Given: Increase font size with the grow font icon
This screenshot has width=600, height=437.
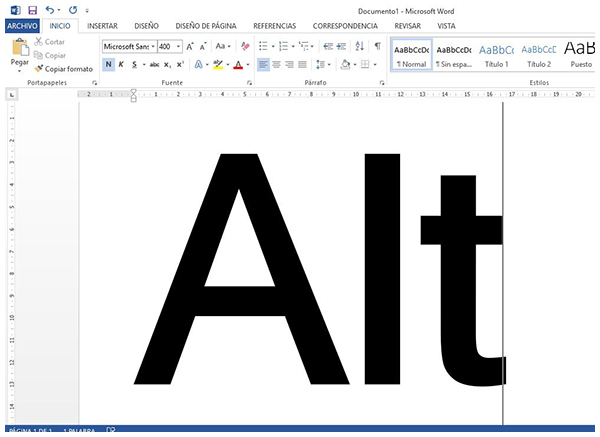Looking at the screenshot, I should (190, 47).
